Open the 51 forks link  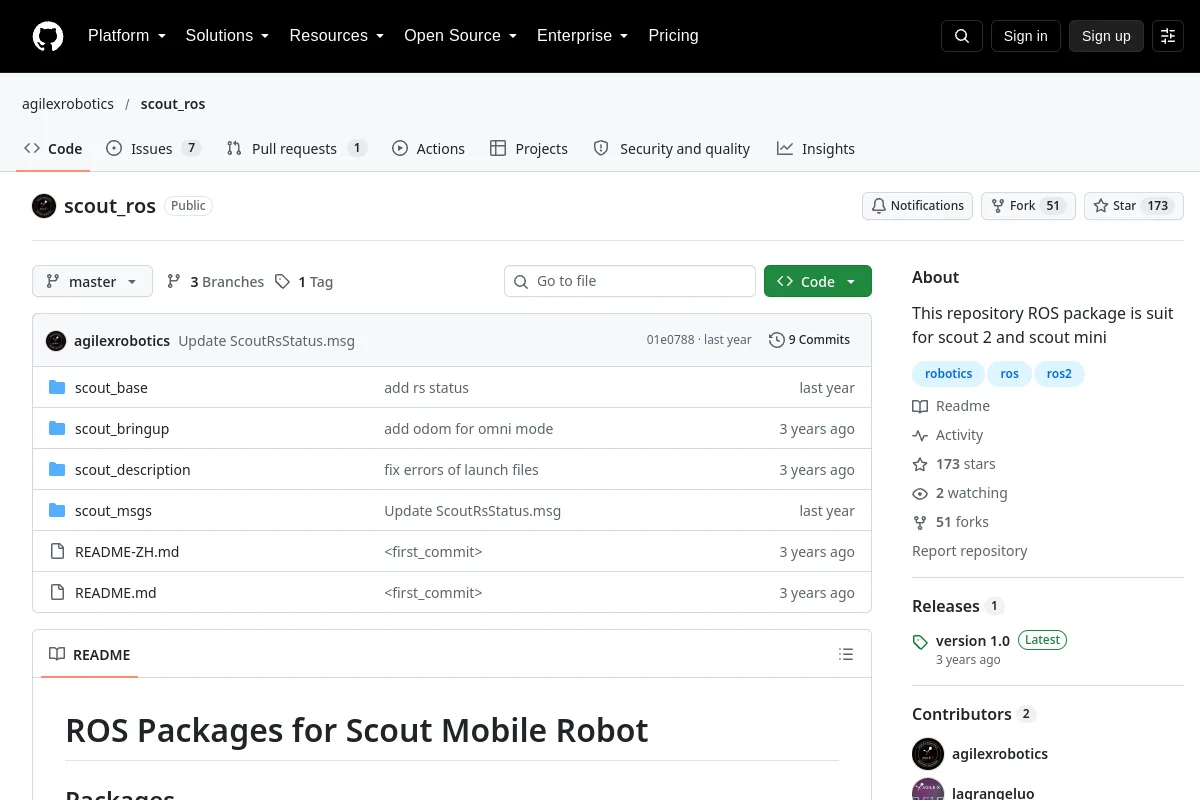(x=950, y=522)
